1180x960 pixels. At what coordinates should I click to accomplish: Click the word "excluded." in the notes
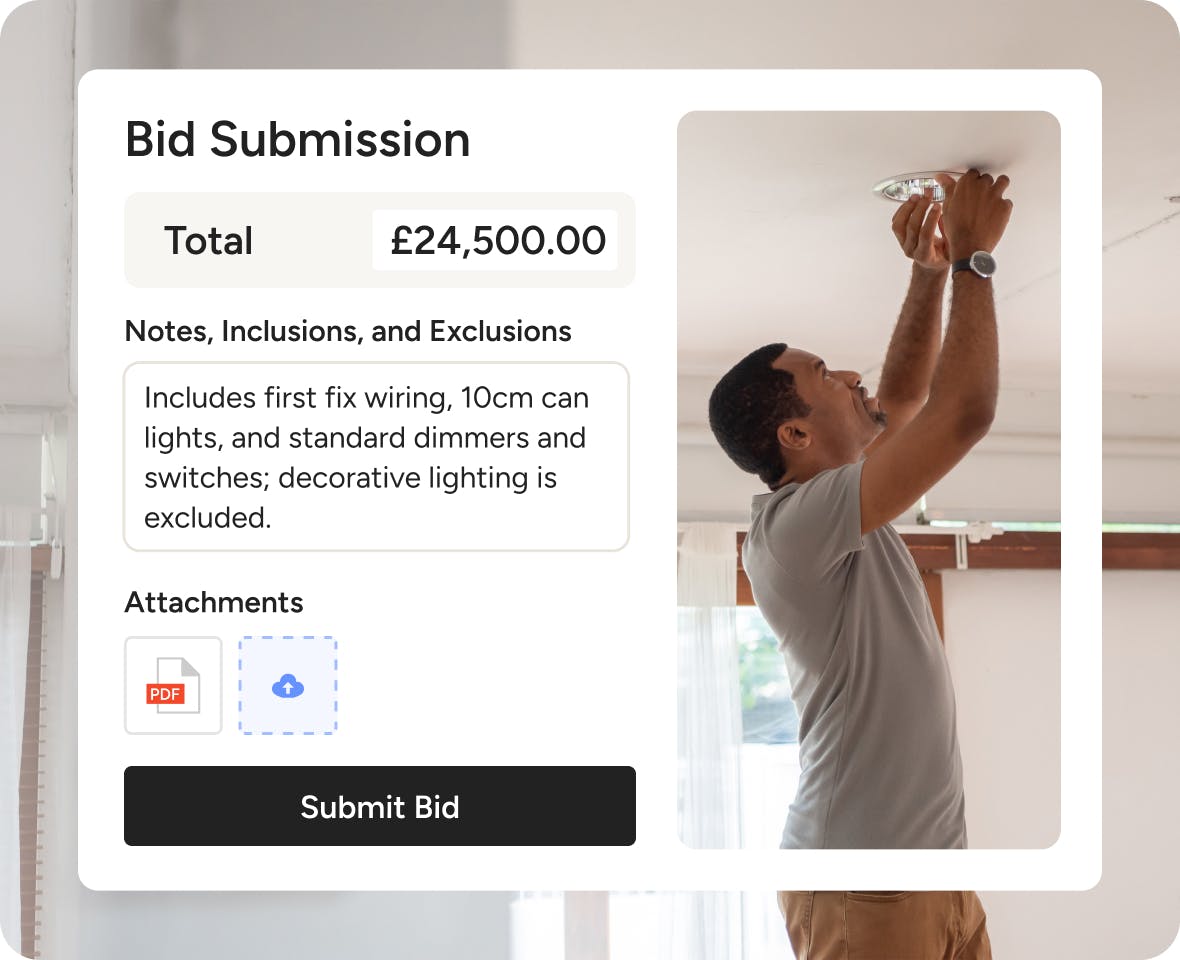[x=208, y=518]
